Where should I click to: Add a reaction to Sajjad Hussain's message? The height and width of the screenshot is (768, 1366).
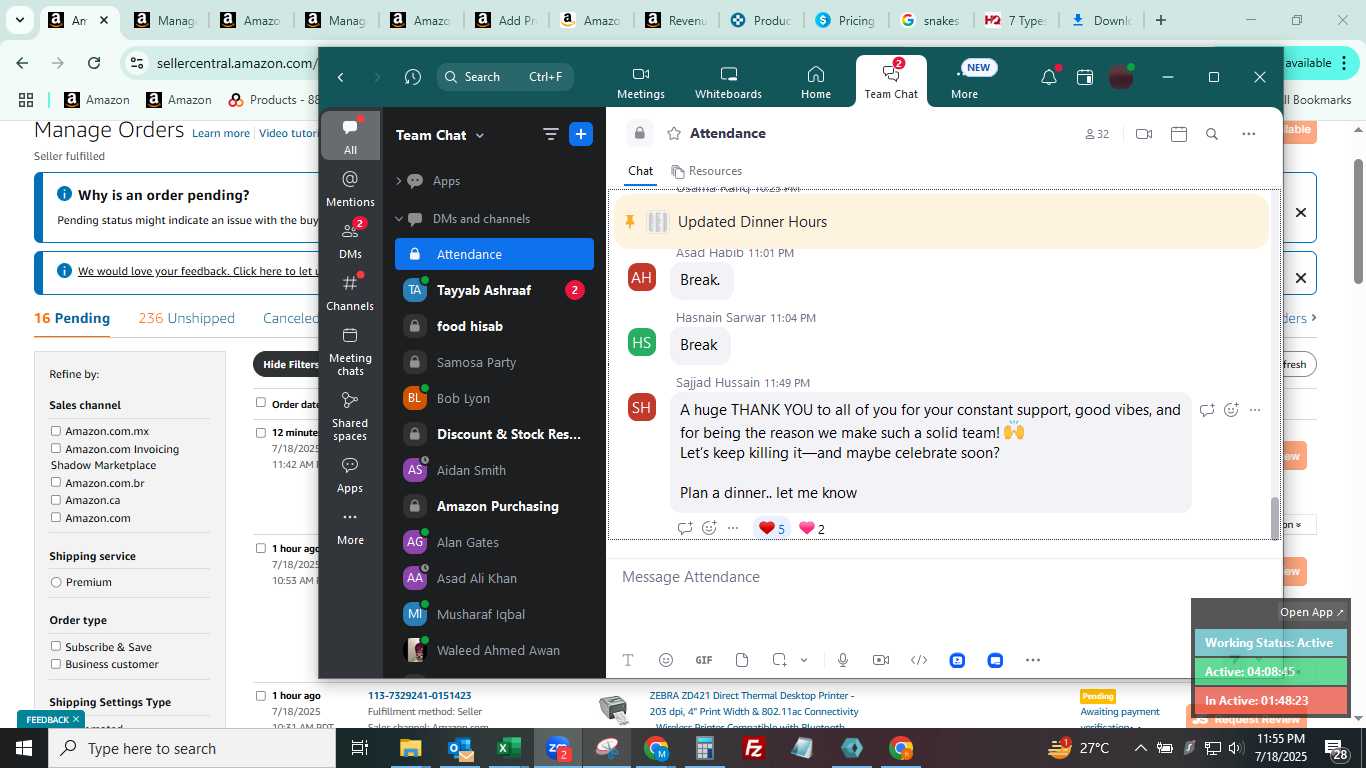click(x=1231, y=410)
